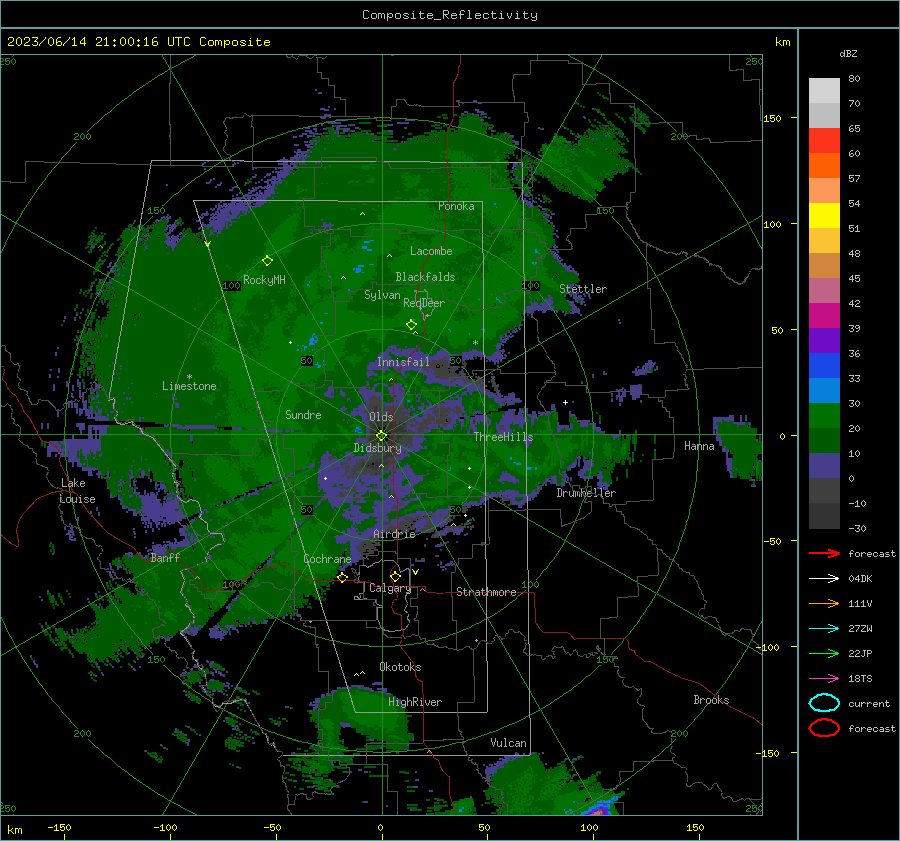Select the green 22JP arrow icon
This screenshot has width=900, height=841.
click(824, 653)
